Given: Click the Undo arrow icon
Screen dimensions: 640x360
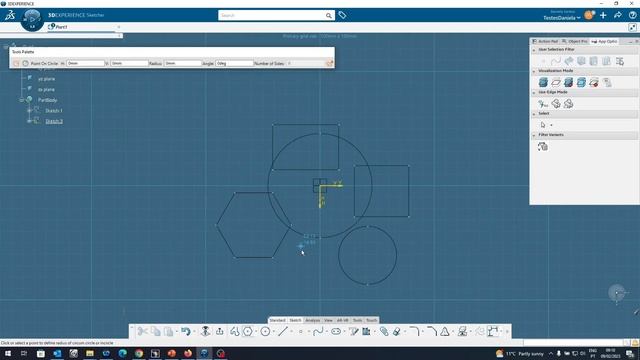Looking at the screenshot, I should tap(186, 331).
